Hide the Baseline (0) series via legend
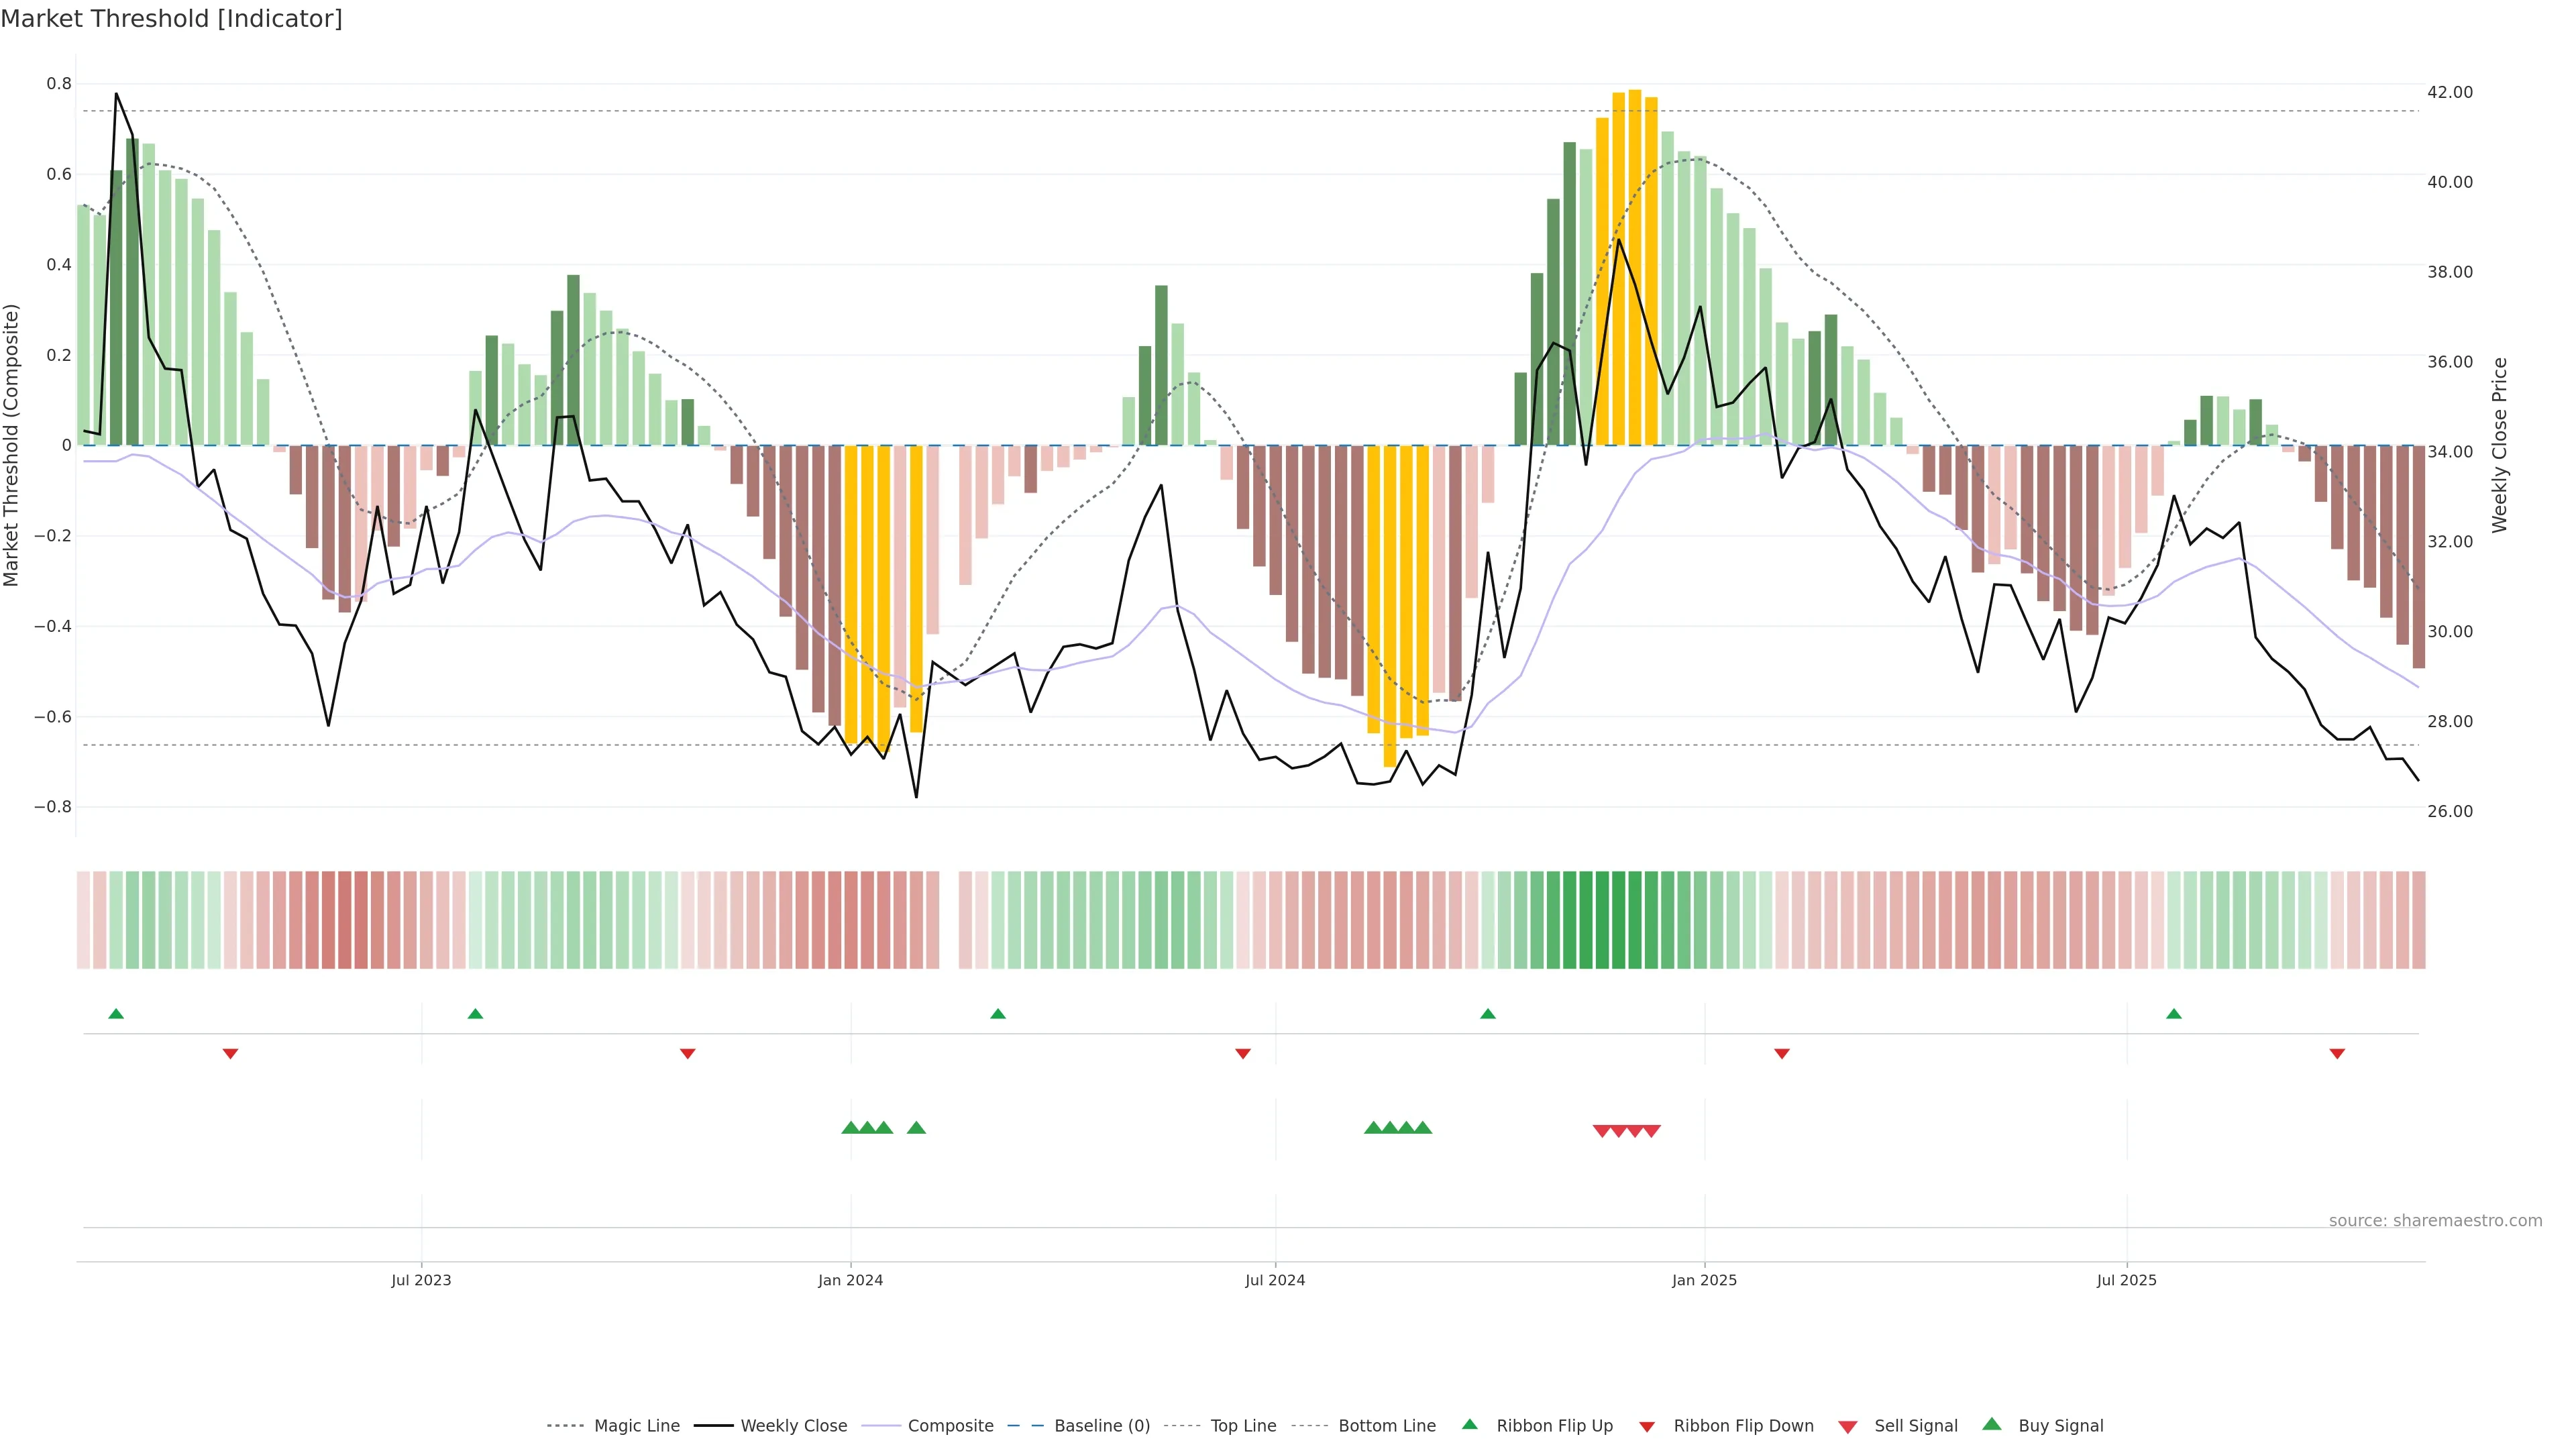Screen dimensions: 2576x1449 pos(1102,1426)
